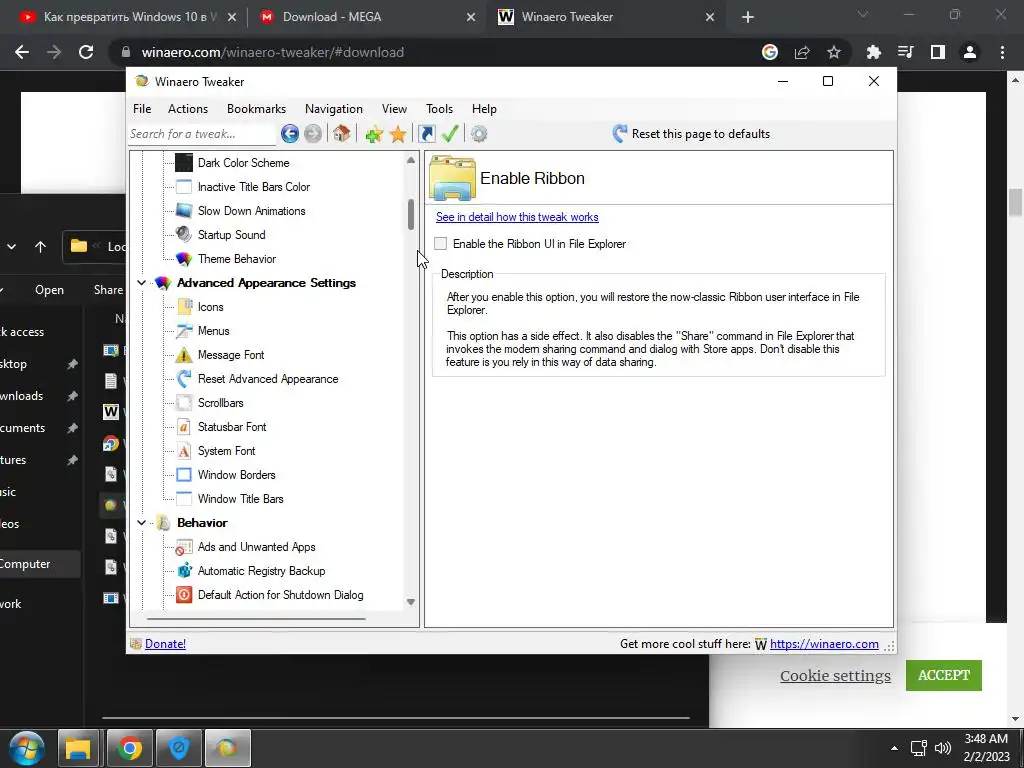Select Inactive Title Bars Color item
The image size is (1024, 768).
[x=253, y=187]
